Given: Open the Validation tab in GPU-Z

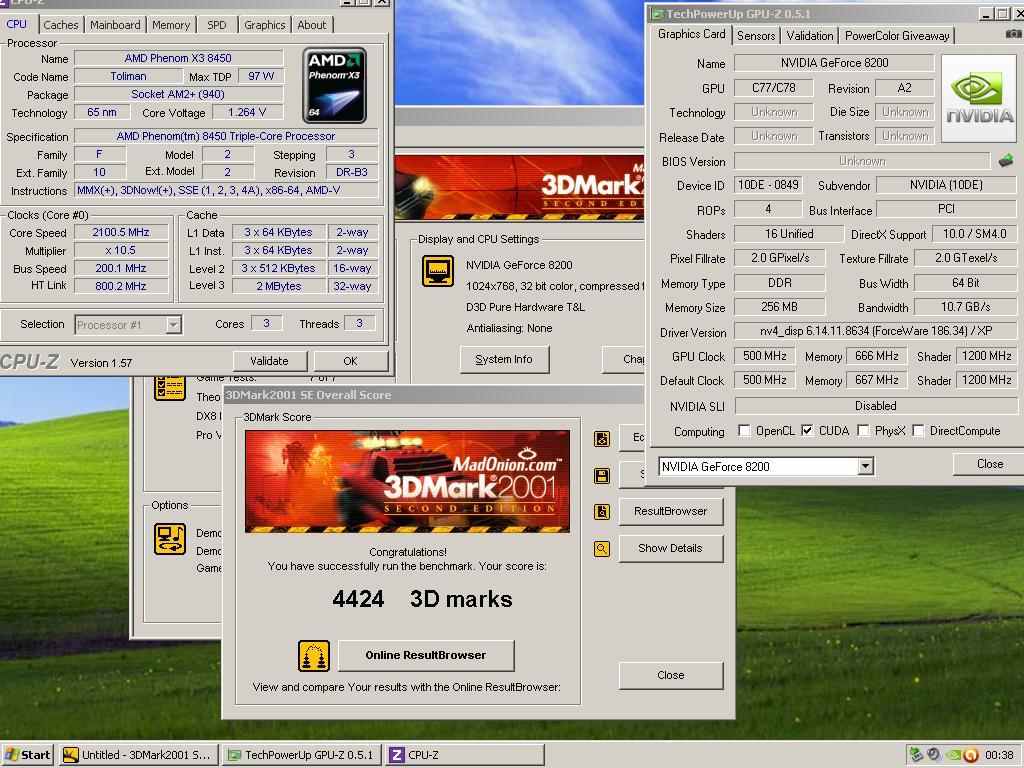Looking at the screenshot, I should point(809,35).
